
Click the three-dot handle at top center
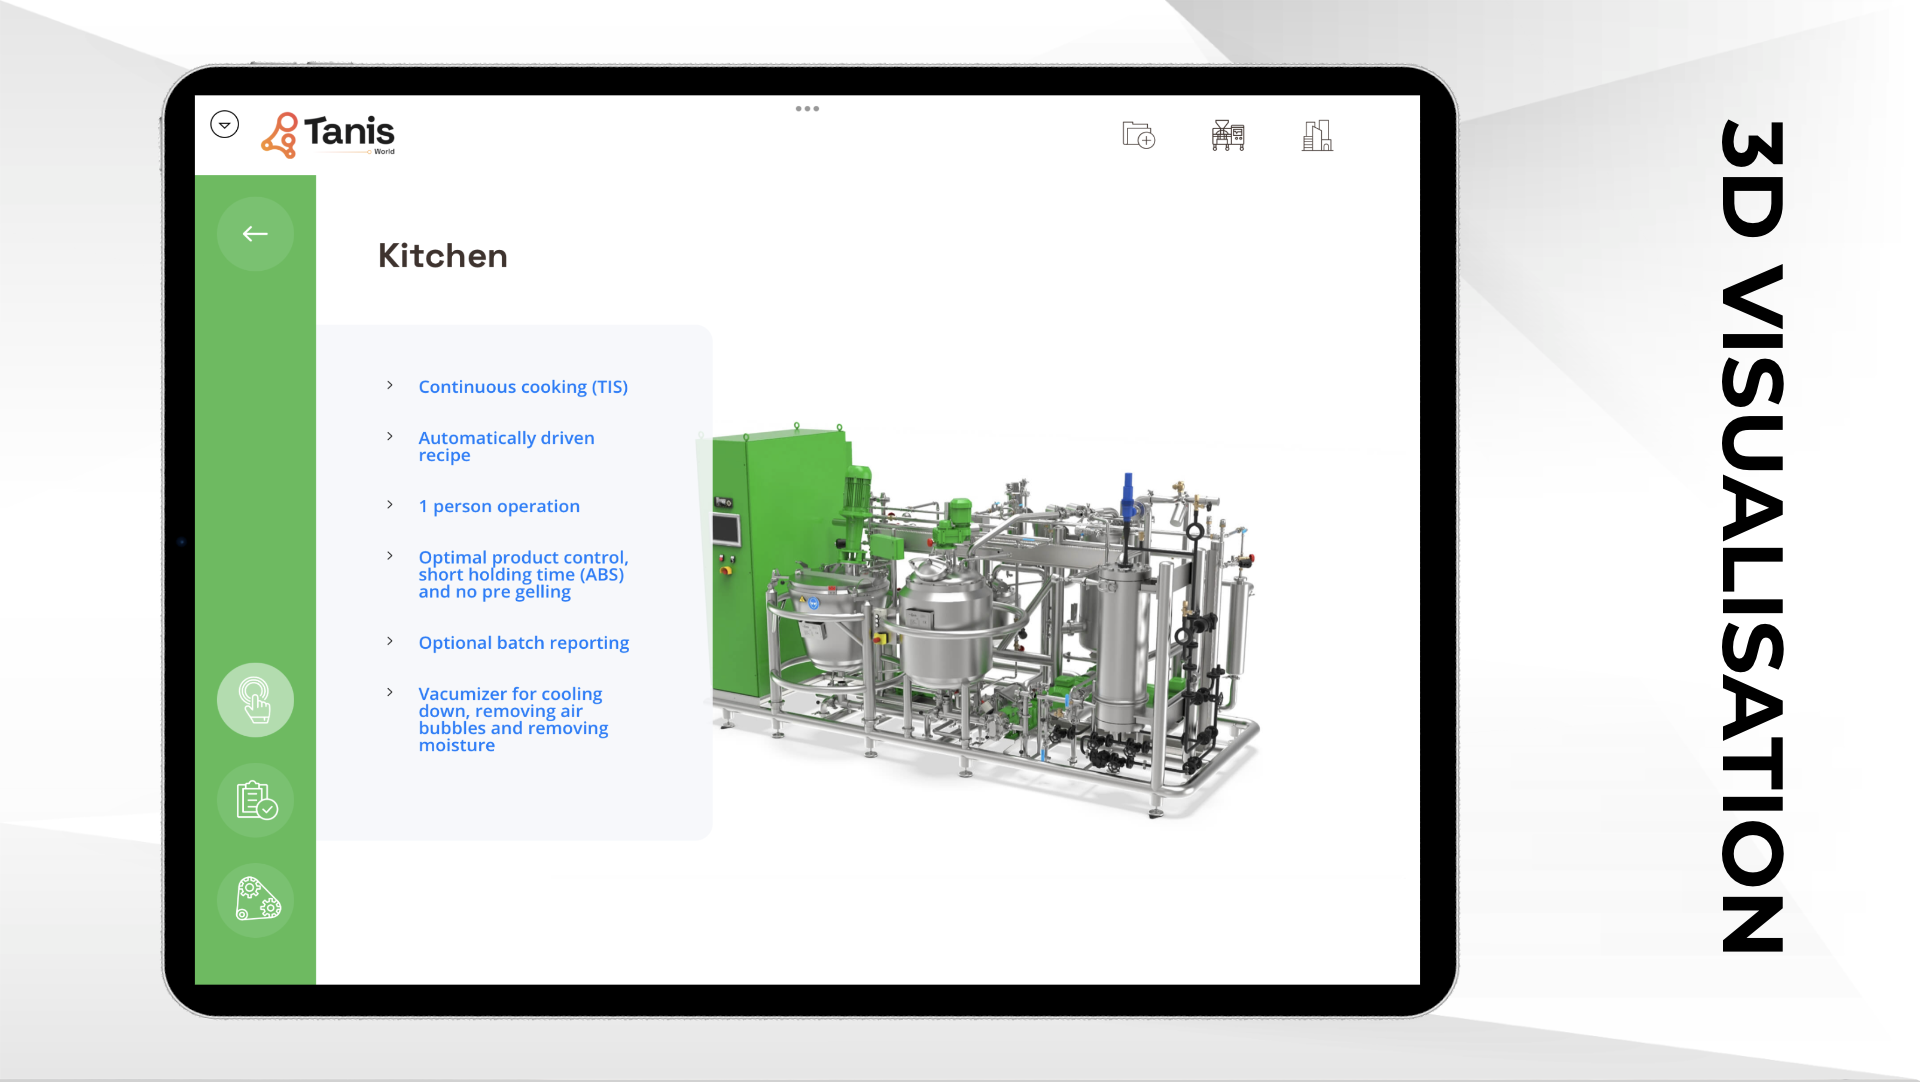[x=807, y=108]
